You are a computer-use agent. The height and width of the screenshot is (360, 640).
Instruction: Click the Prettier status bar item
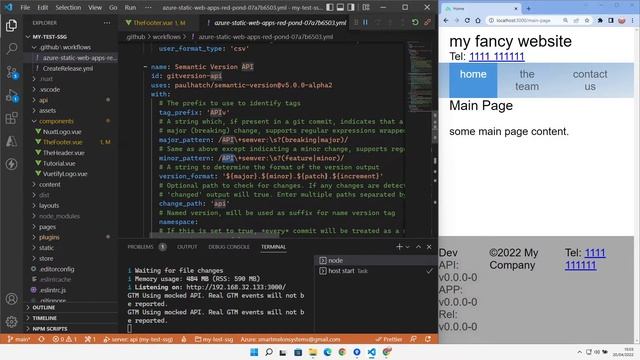[389, 339]
